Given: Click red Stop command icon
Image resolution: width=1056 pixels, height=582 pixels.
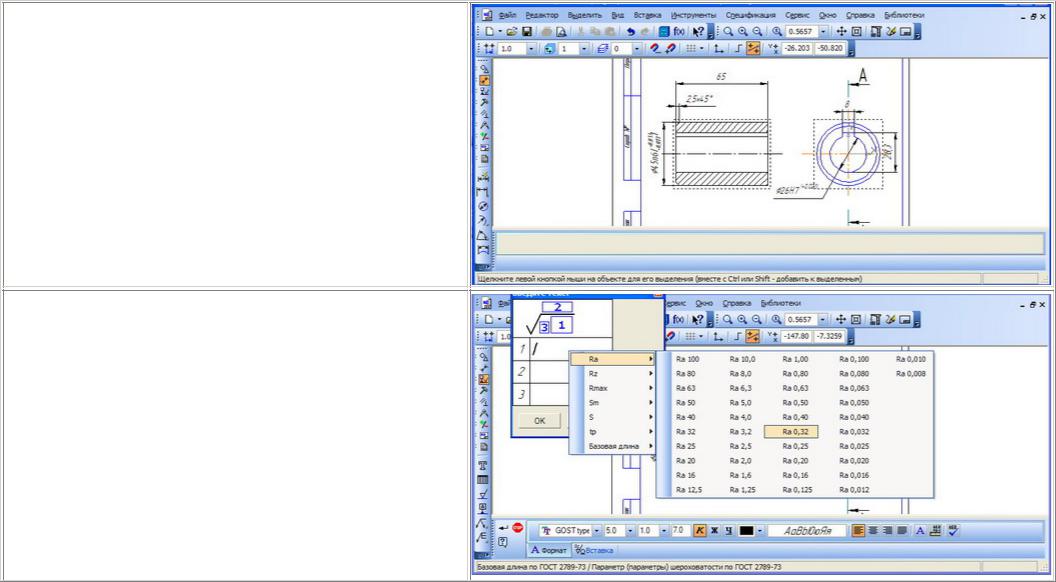Looking at the screenshot, I should pyautogui.click(x=517, y=527).
